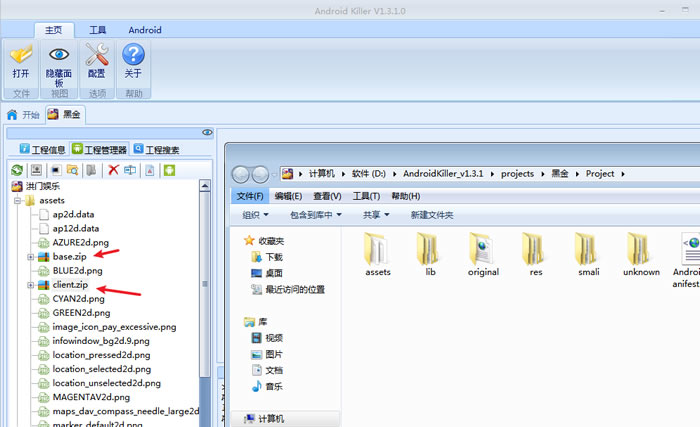700x427 pixels.
Task: Switch to the 工具 ribbon tab
Action: [x=98, y=30]
